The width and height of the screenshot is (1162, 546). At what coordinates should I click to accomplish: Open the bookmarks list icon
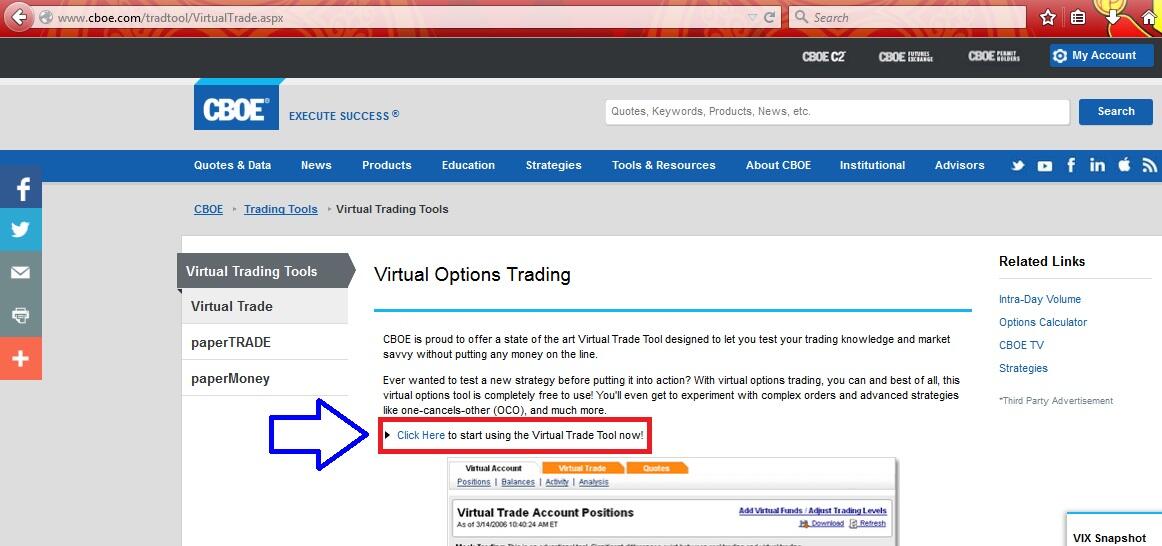1078,17
